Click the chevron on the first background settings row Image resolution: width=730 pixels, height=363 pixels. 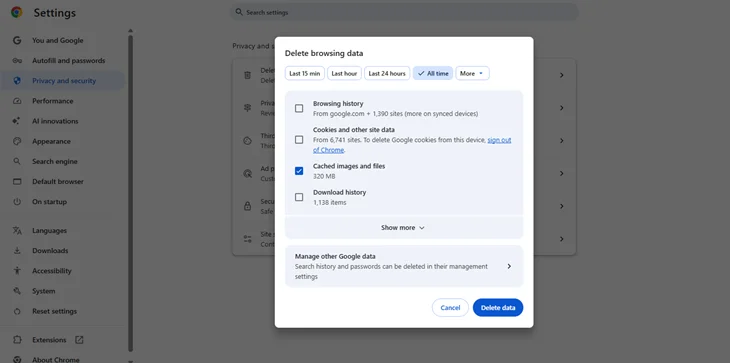561,75
